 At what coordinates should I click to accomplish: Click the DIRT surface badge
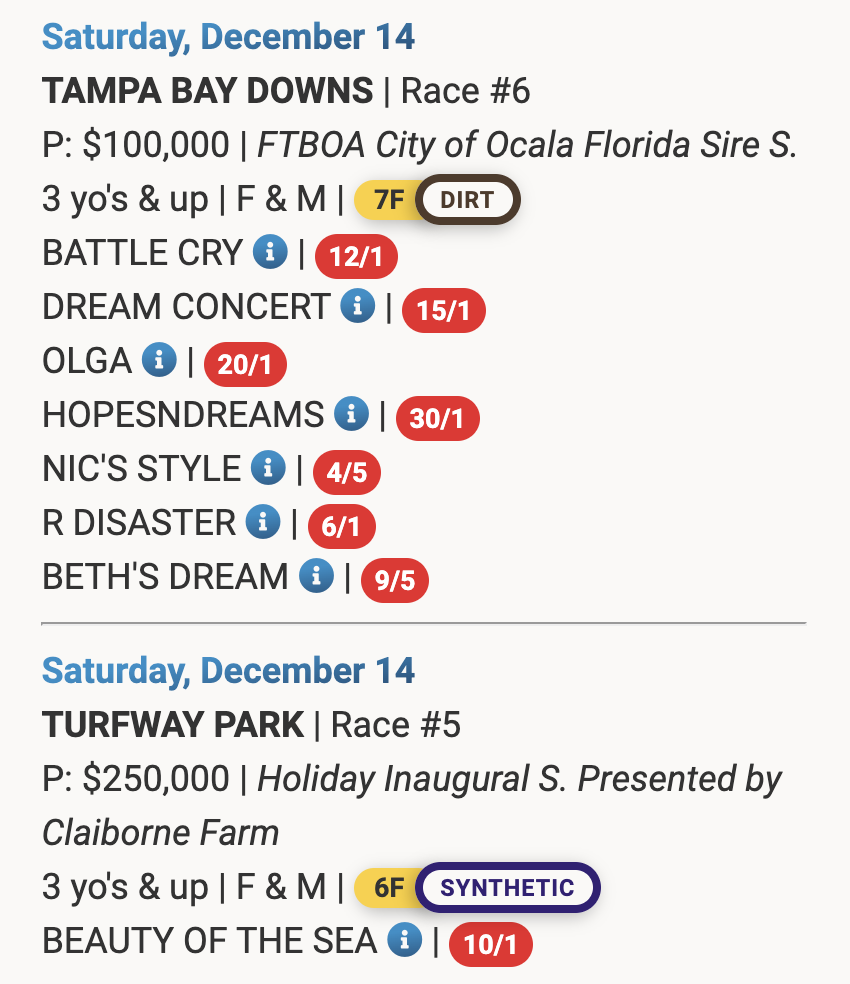(467, 200)
